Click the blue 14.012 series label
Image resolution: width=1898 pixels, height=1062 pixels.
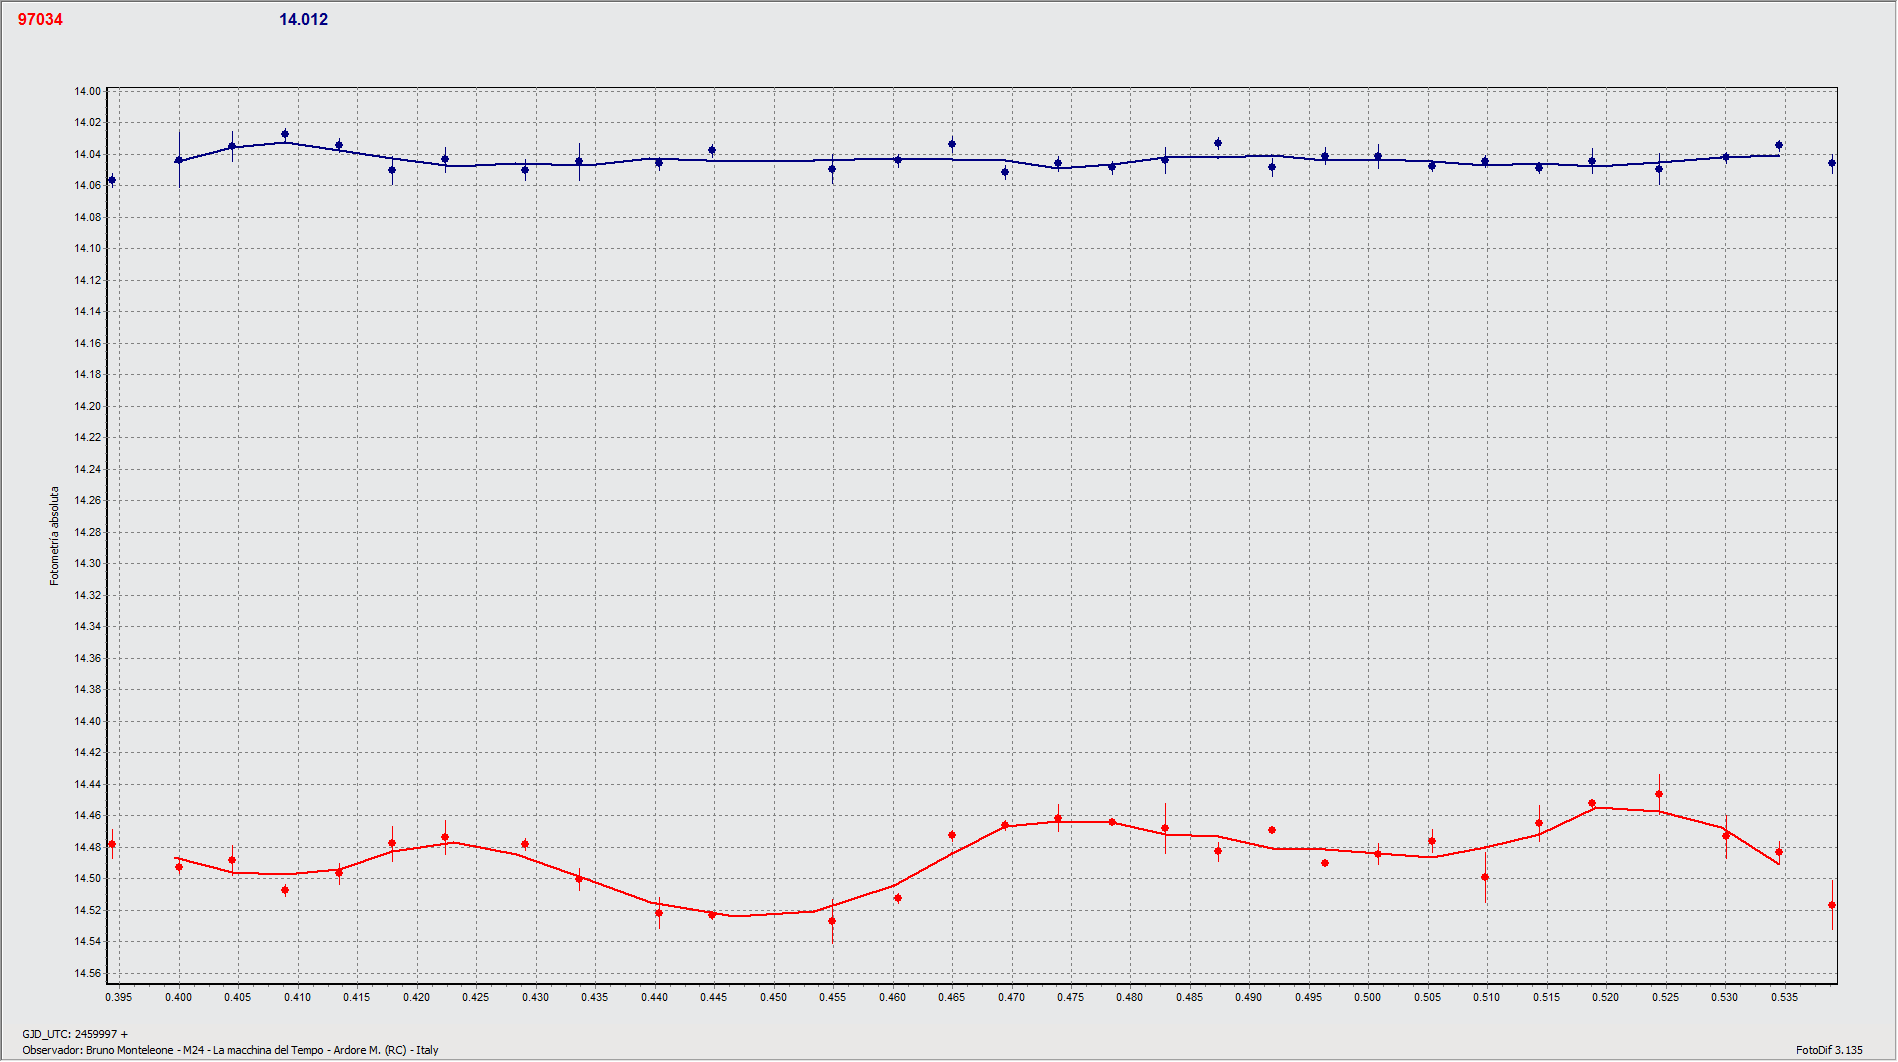point(303,20)
